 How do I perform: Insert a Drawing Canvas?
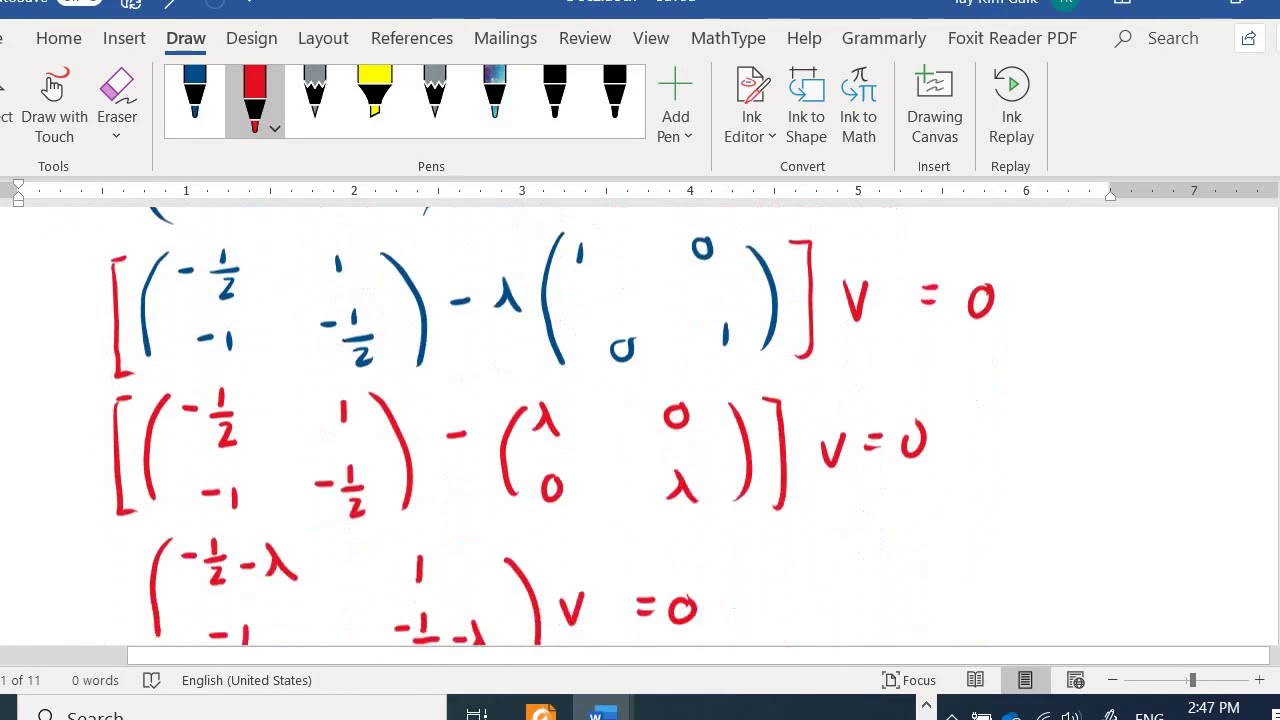click(934, 106)
